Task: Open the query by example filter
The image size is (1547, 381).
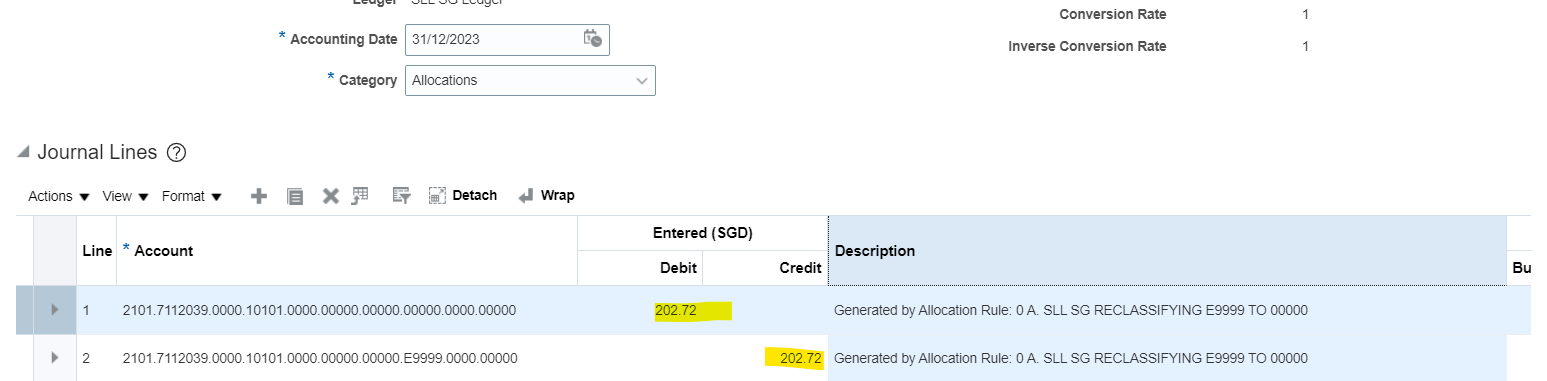Action: [x=401, y=196]
